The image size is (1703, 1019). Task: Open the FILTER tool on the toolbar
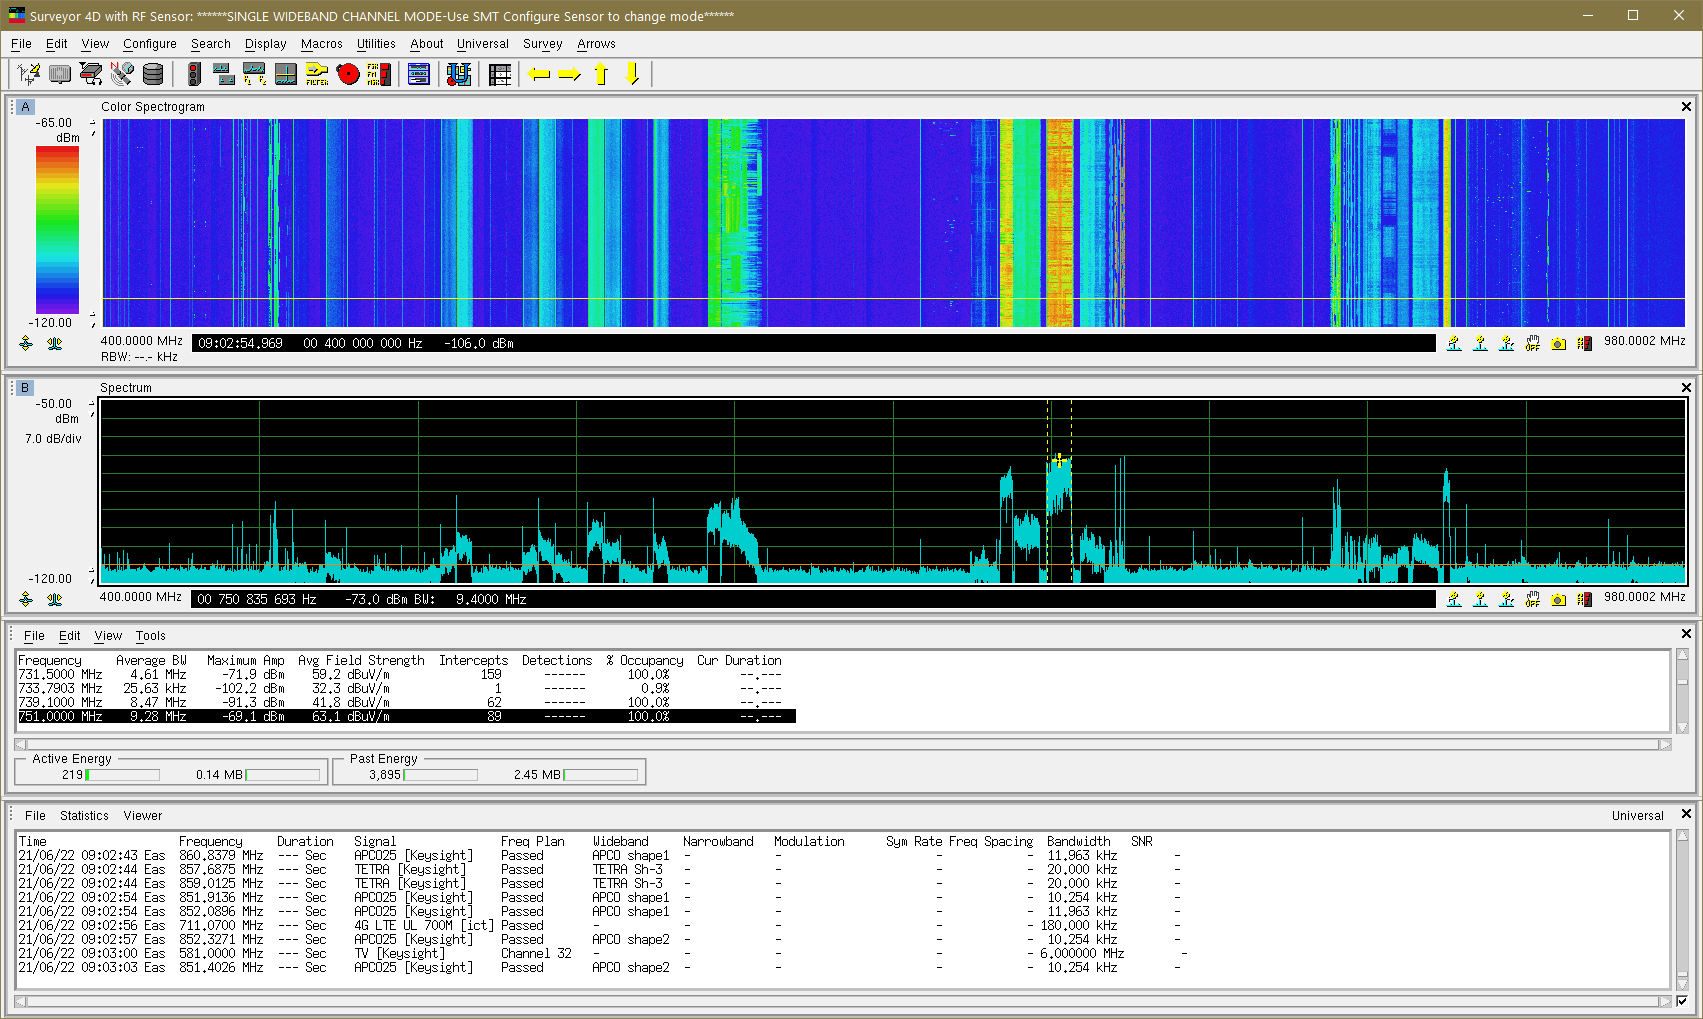317,74
